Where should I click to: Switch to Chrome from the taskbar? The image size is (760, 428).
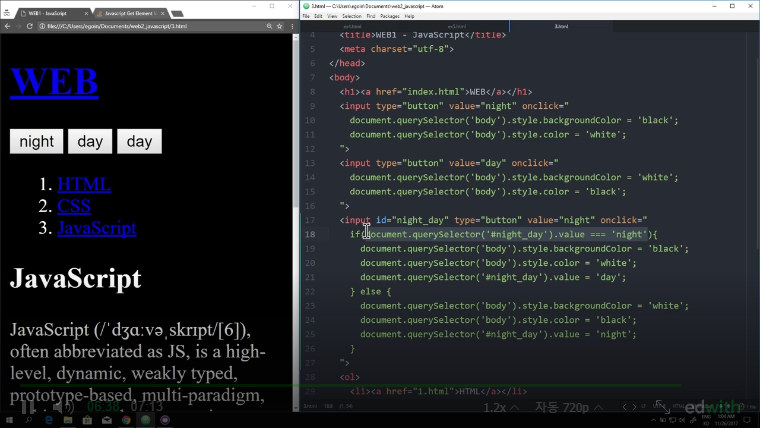[126, 420]
